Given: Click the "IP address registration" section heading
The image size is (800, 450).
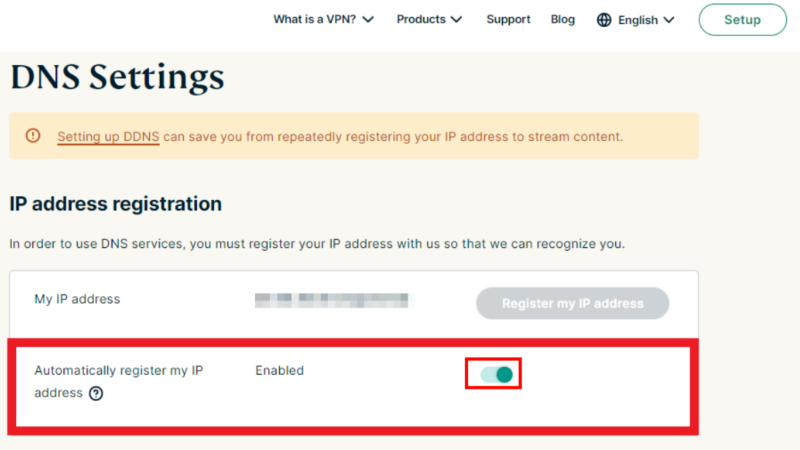Looking at the screenshot, I should pos(115,204).
